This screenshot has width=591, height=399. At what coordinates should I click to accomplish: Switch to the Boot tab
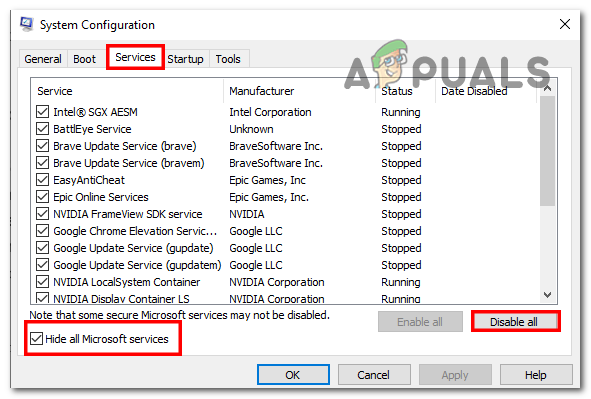(x=84, y=59)
